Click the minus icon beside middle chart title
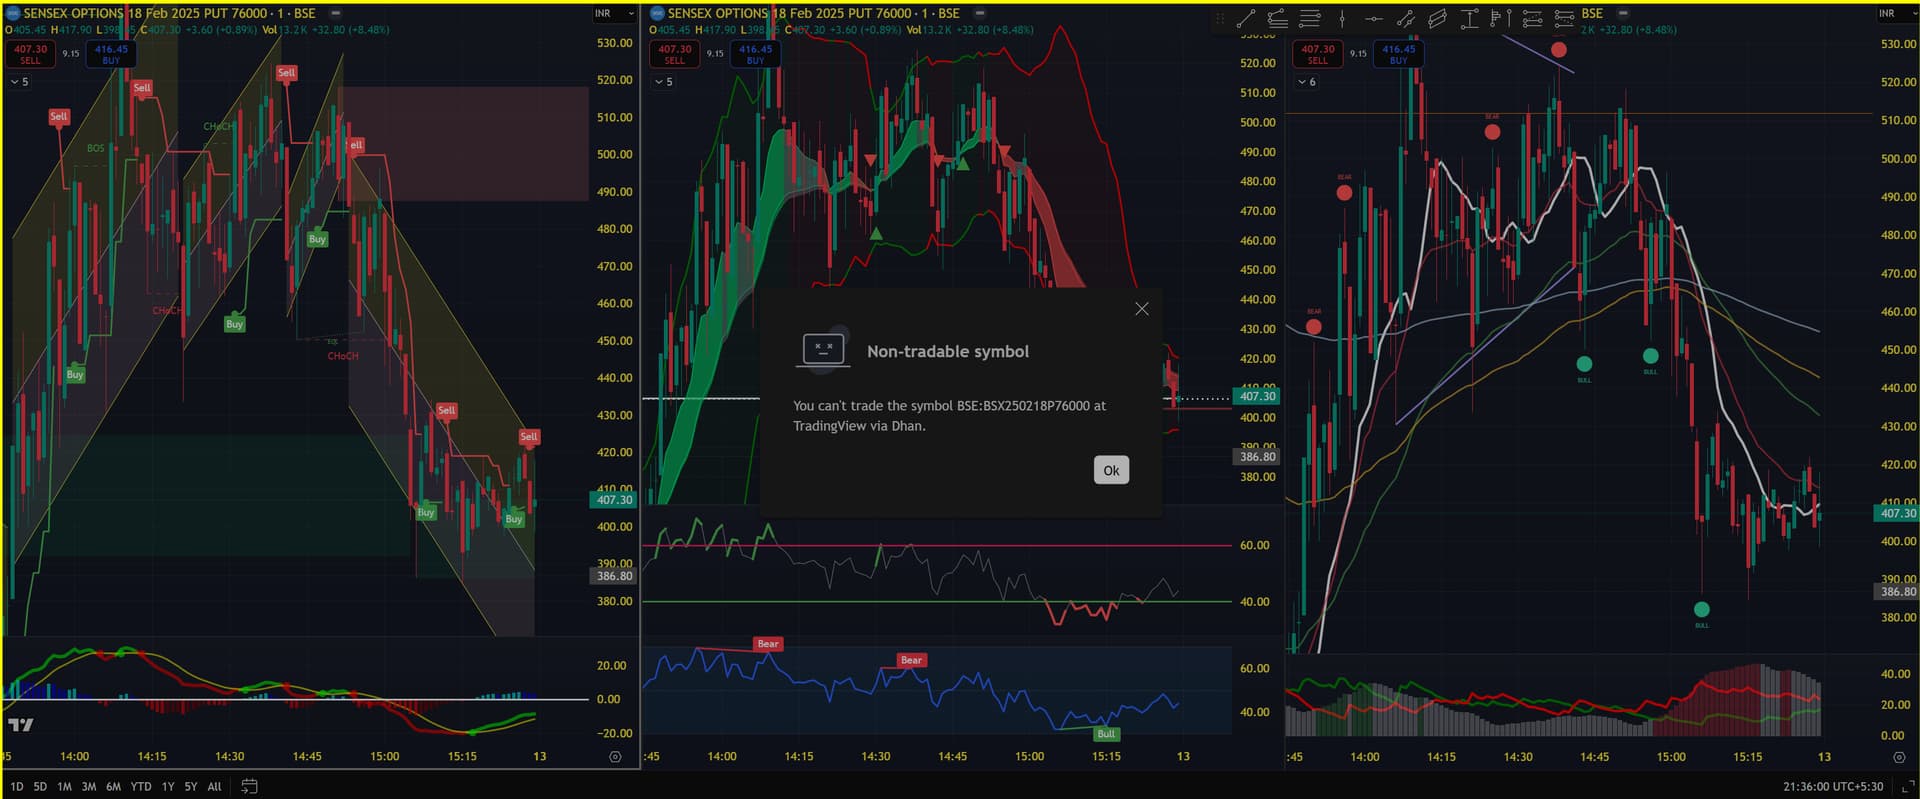The image size is (1920, 799). (x=979, y=13)
